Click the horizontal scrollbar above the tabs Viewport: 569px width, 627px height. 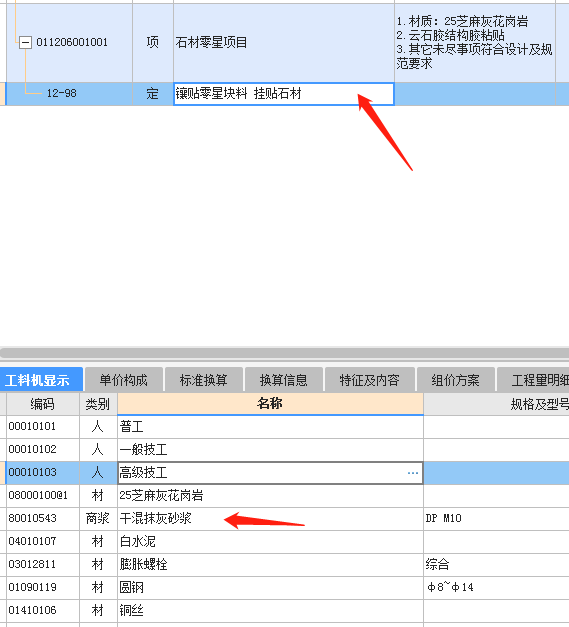click(x=284, y=353)
